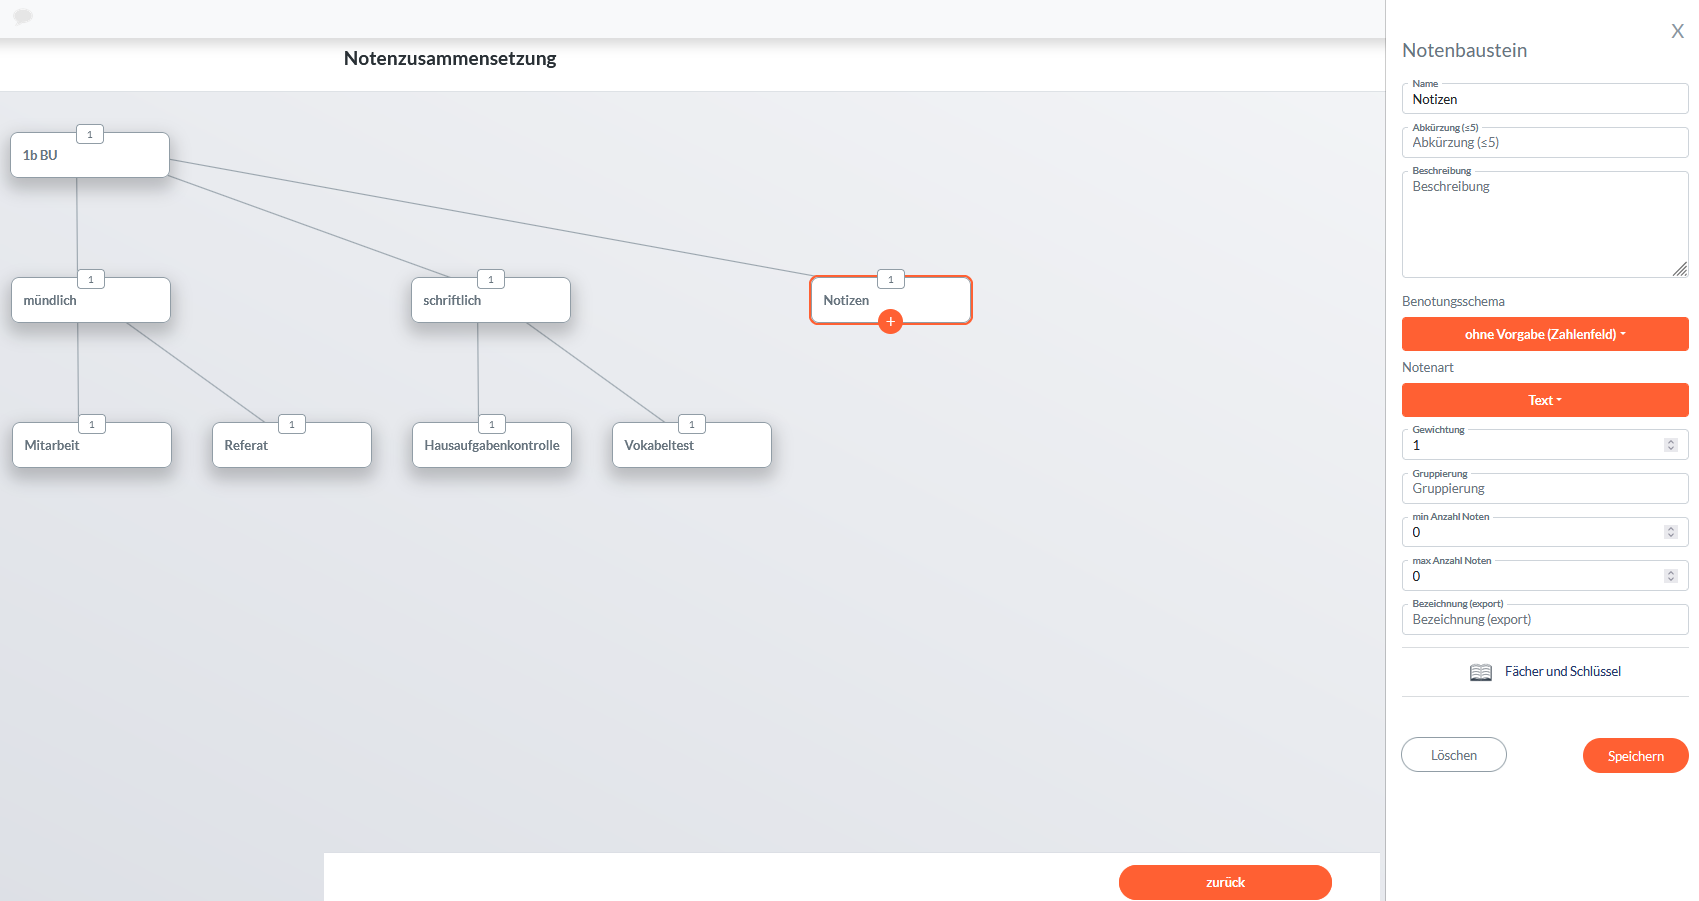Close the Notenbaustein panel with X
Image resolution: width=1699 pixels, height=901 pixels.
(1677, 31)
